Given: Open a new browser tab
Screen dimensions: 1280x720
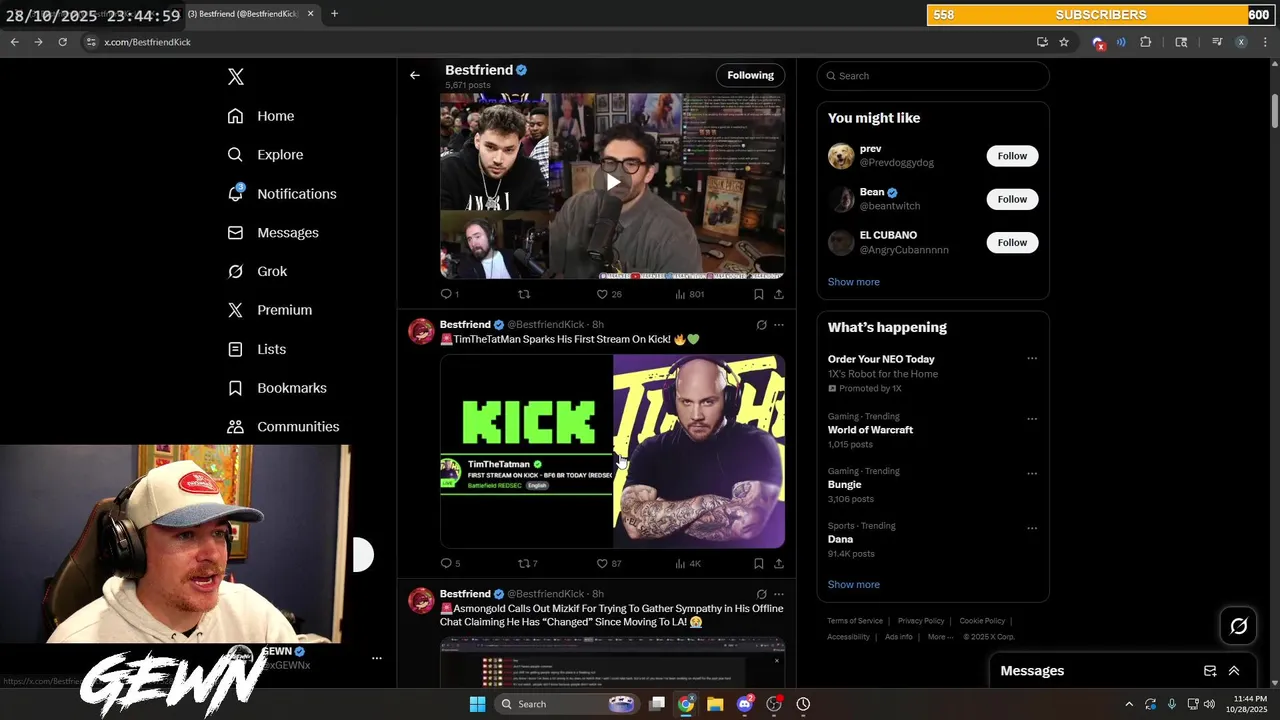Looking at the screenshot, I should click(x=334, y=14).
